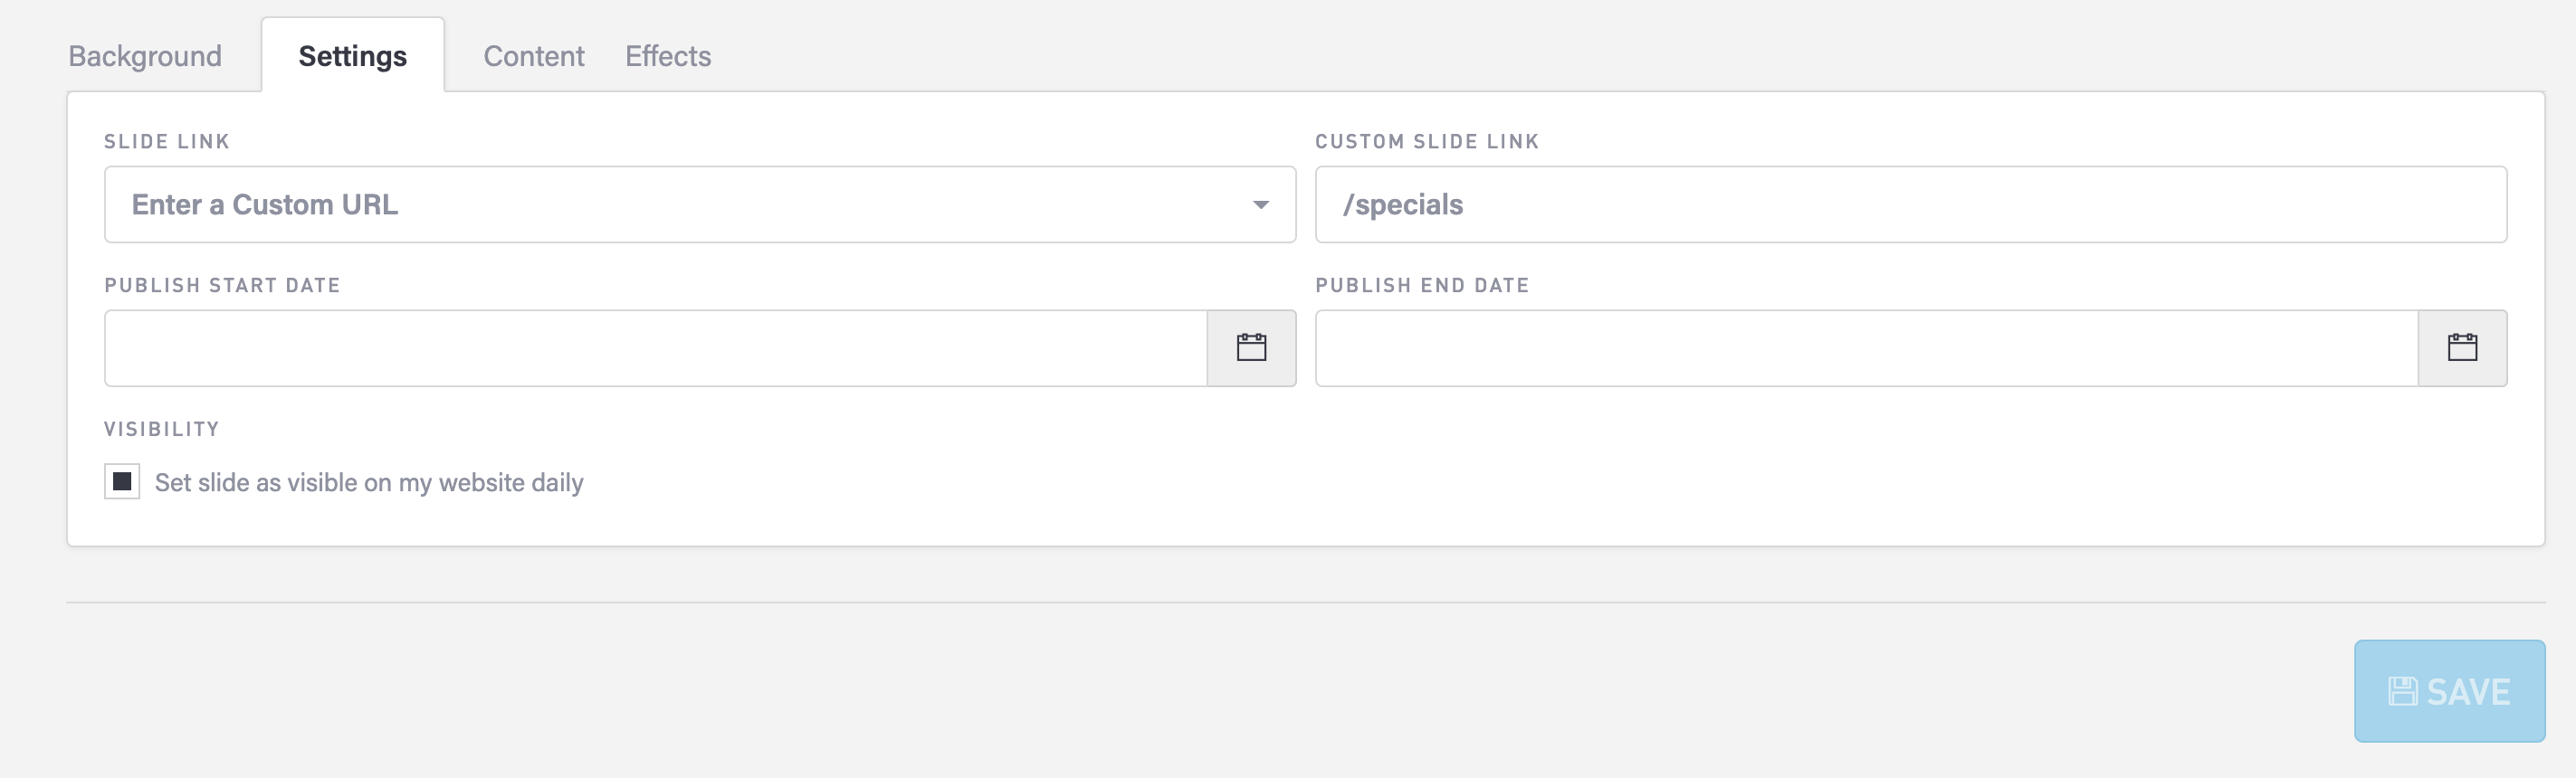The width and height of the screenshot is (2576, 778).
Task: Click inside the Publish End Date field
Action: 1866,348
